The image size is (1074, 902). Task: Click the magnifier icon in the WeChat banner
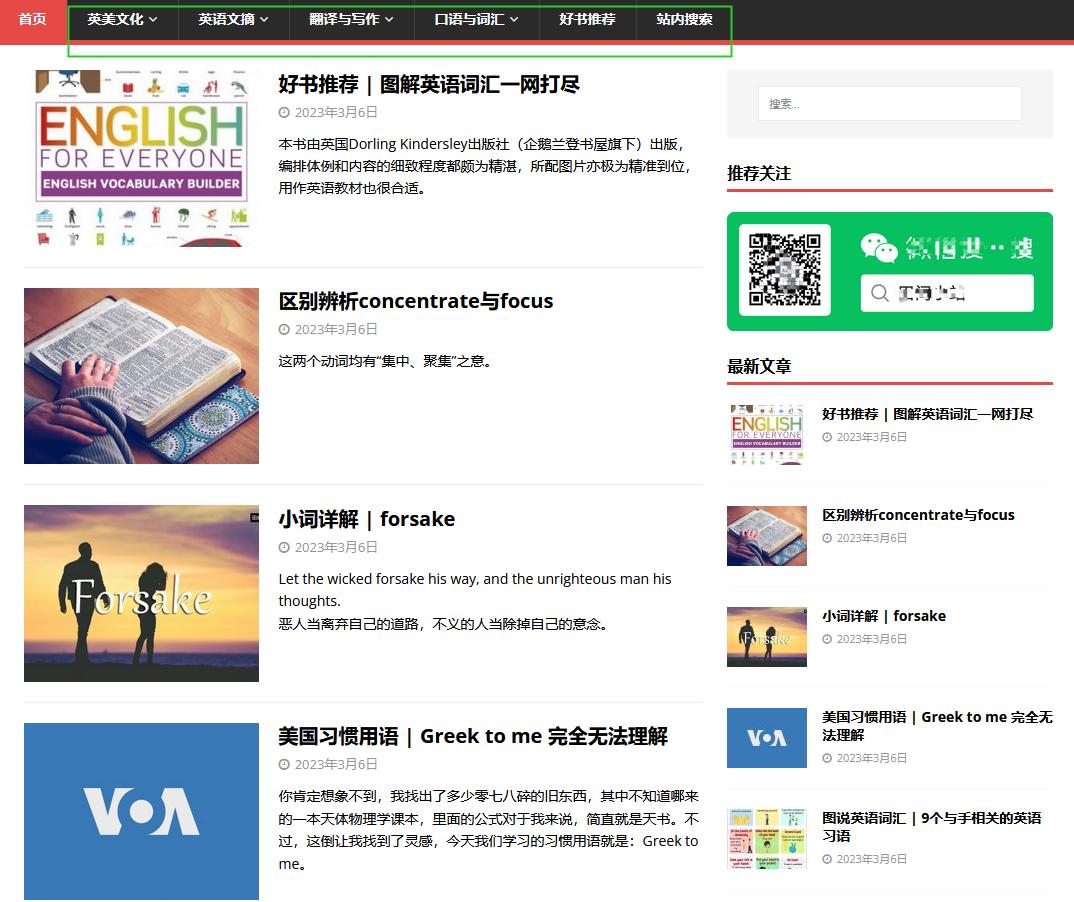coord(879,293)
